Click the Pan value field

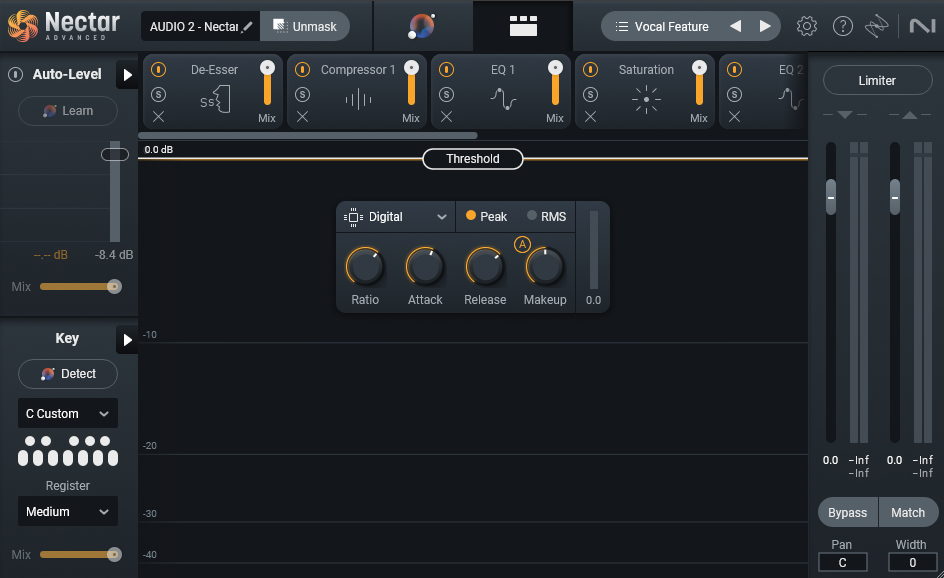(x=842, y=562)
